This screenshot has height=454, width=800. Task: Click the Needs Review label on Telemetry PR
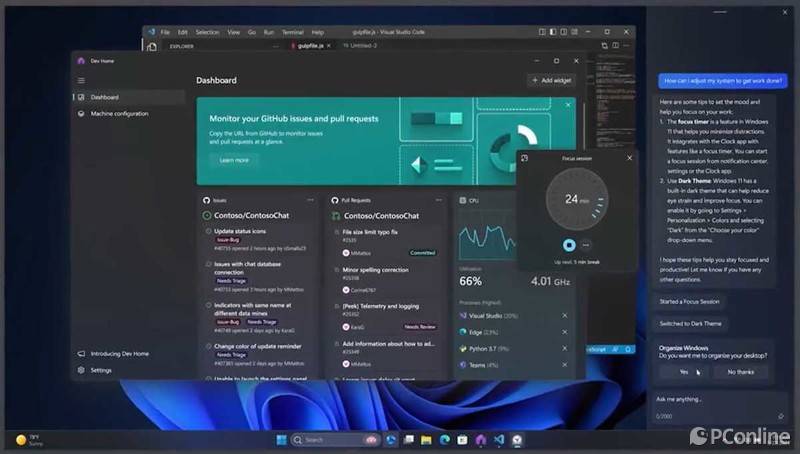click(420, 326)
